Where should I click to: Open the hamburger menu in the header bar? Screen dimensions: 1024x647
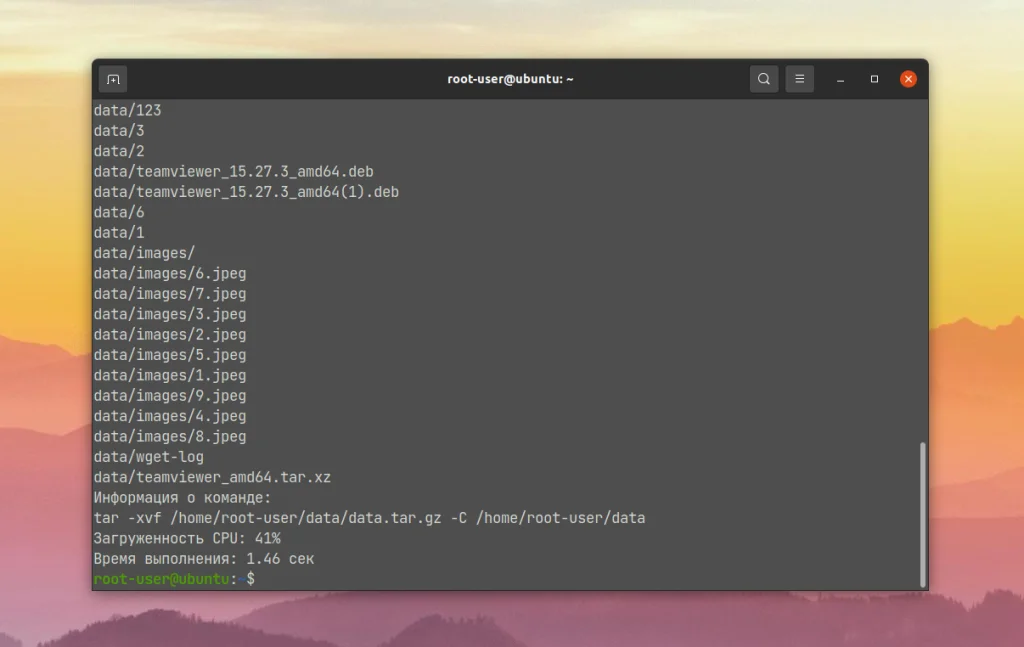pyautogui.click(x=799, y=78)
